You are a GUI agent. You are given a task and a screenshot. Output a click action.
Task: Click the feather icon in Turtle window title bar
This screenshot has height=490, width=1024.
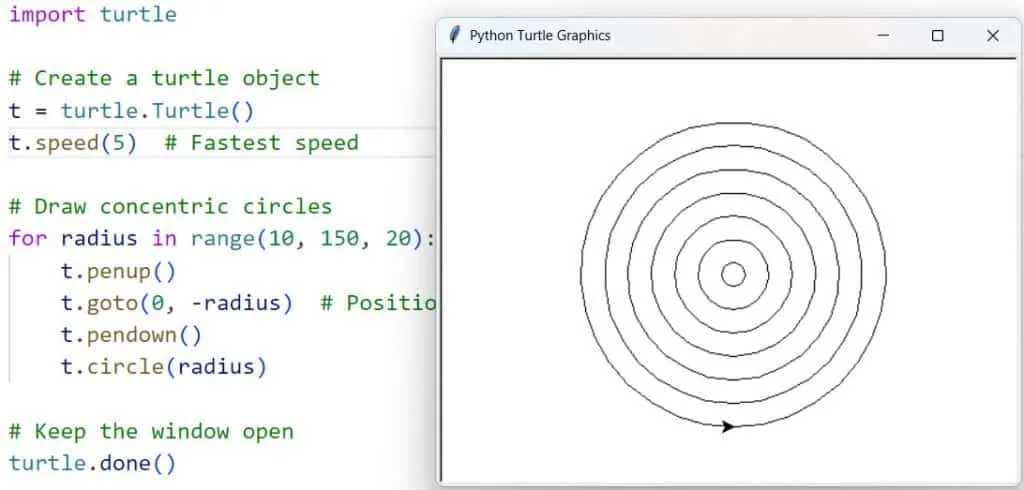[455, 35]
